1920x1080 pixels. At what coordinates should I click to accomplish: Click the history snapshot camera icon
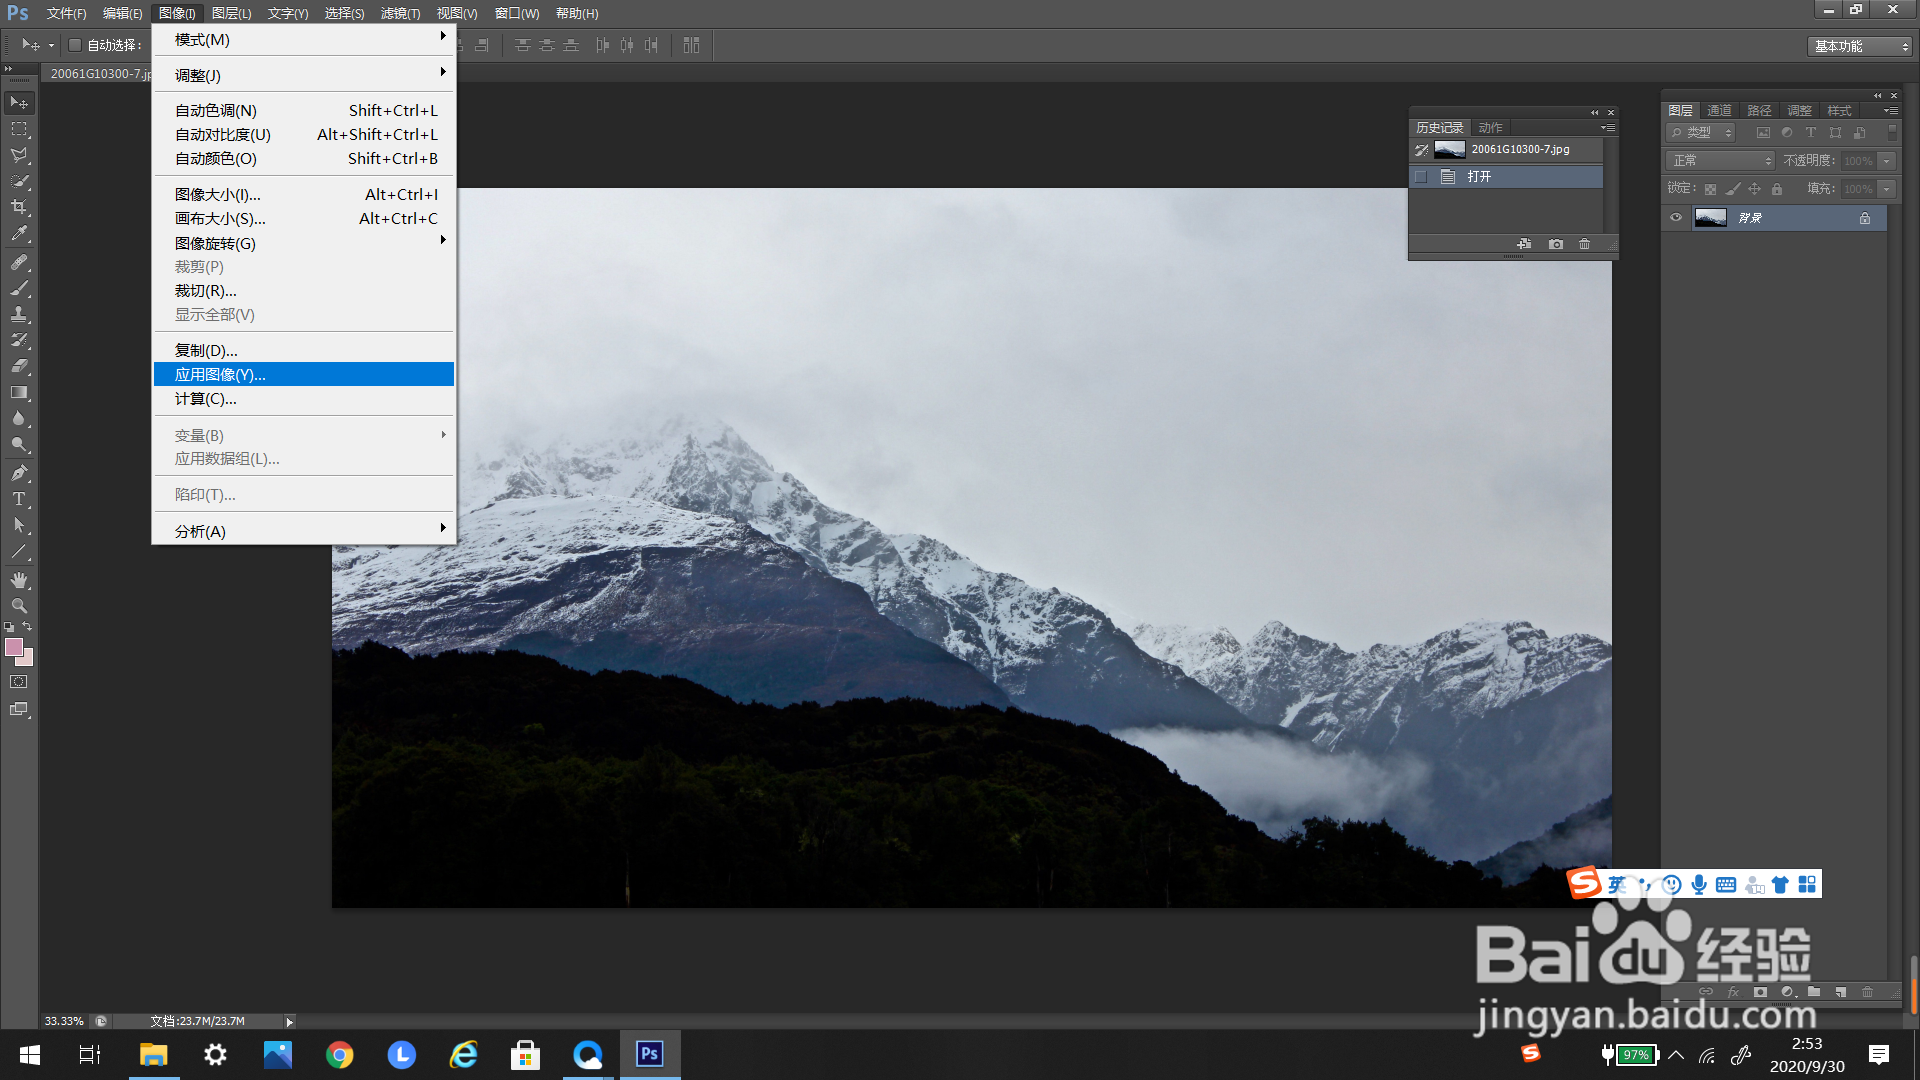[1556, 244]
